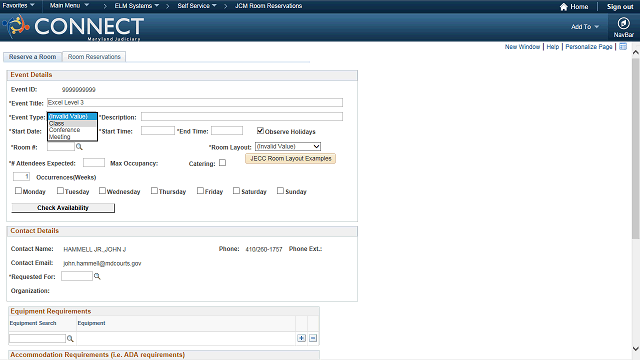Click Check Availability button
The image size is (640, 360).
(63, 208)
